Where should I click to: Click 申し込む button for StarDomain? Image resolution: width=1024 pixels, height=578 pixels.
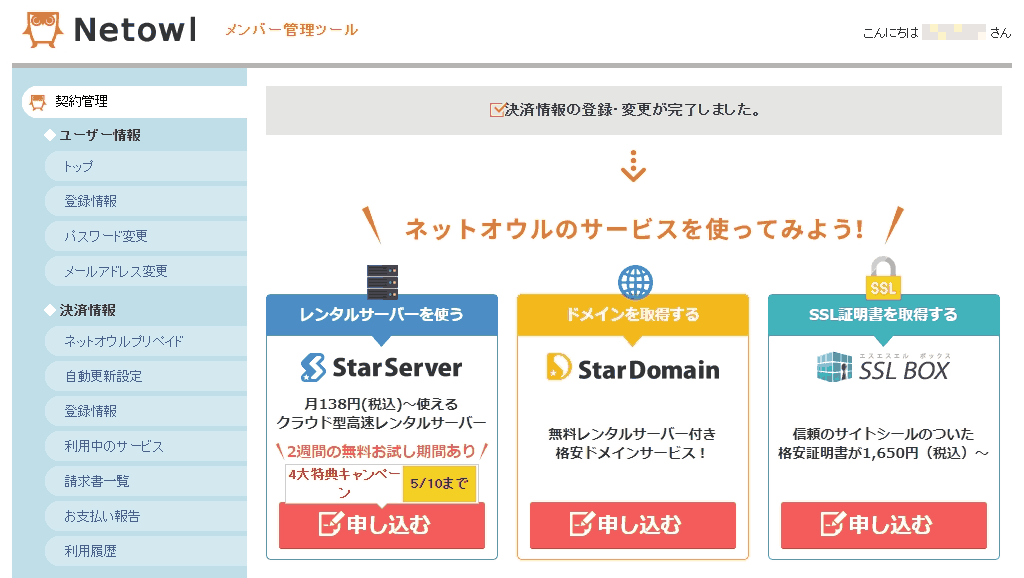633,525
